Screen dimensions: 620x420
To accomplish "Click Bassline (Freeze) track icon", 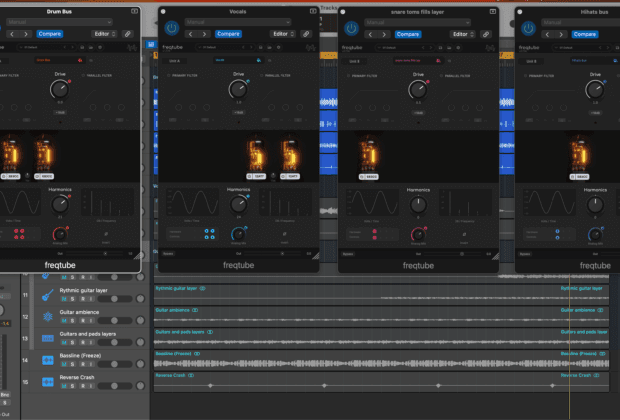I will 47,360.
